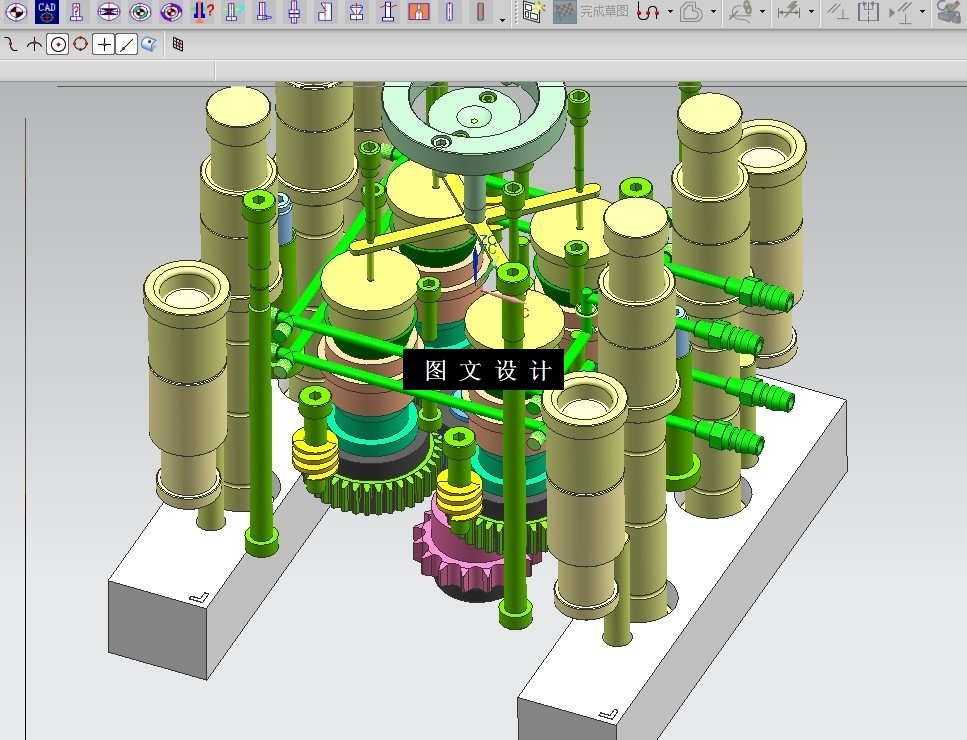Expand the constraints dropdown arrow

923,12
